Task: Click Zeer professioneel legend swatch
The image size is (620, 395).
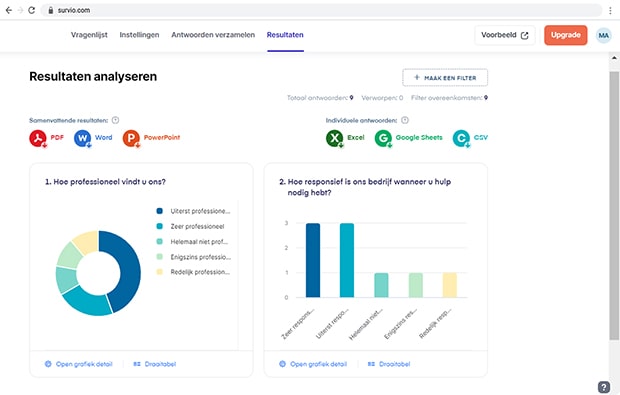Action: point(159,226)
